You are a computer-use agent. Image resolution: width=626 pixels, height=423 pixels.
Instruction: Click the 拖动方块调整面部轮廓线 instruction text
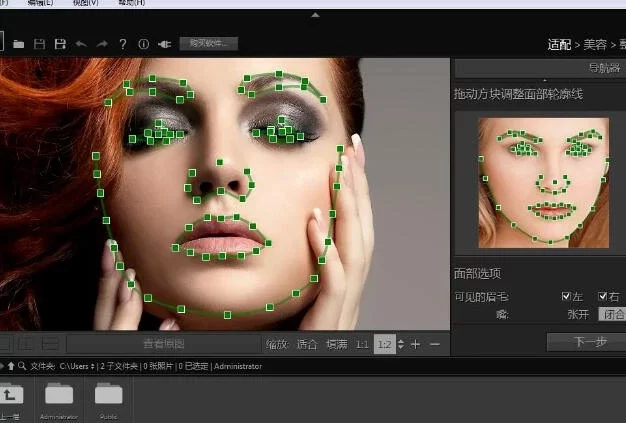[x=518, y=94]
